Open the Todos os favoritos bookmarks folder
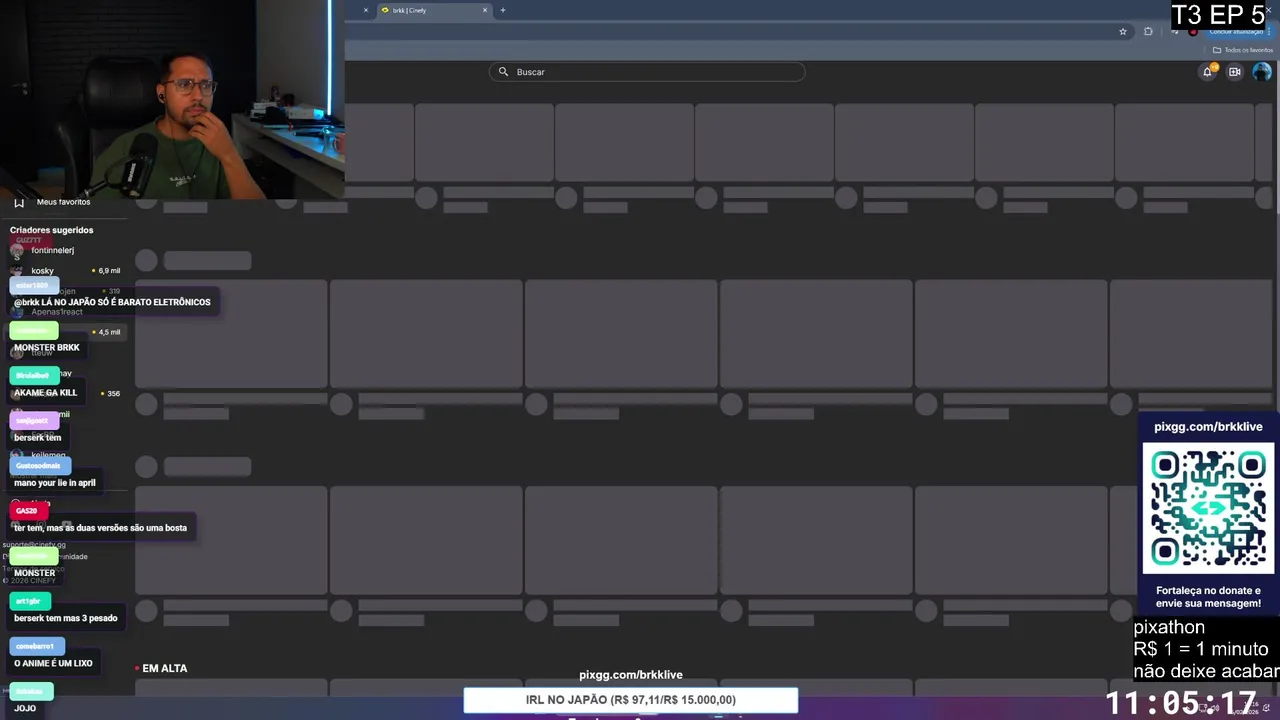The image size is (1280, 720). [x=1243, y=50]
